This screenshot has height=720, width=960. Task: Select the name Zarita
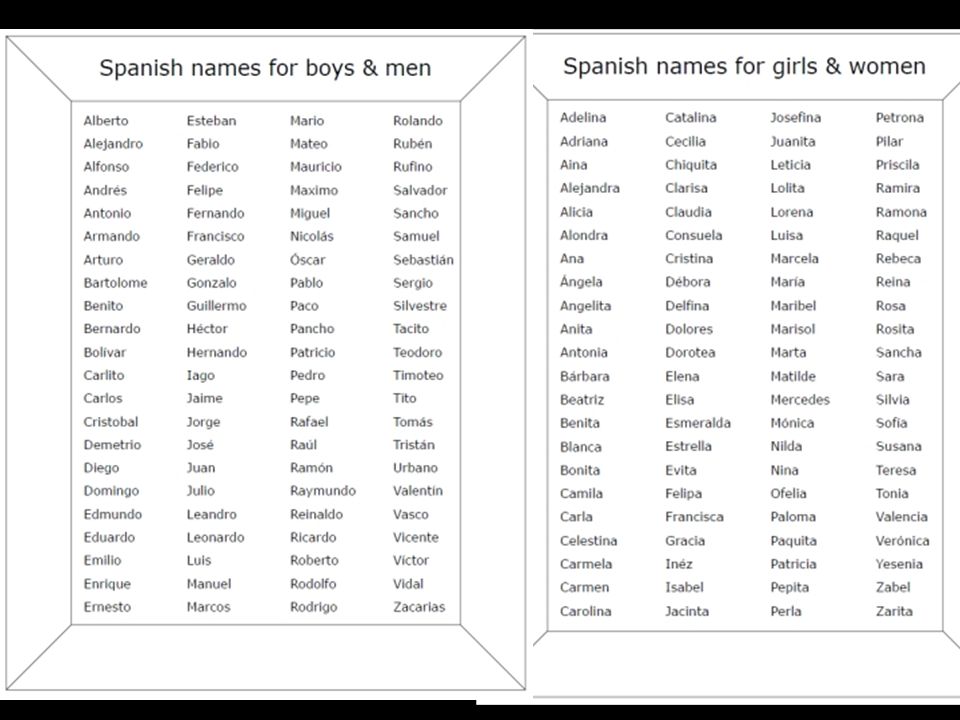[894, 611]
